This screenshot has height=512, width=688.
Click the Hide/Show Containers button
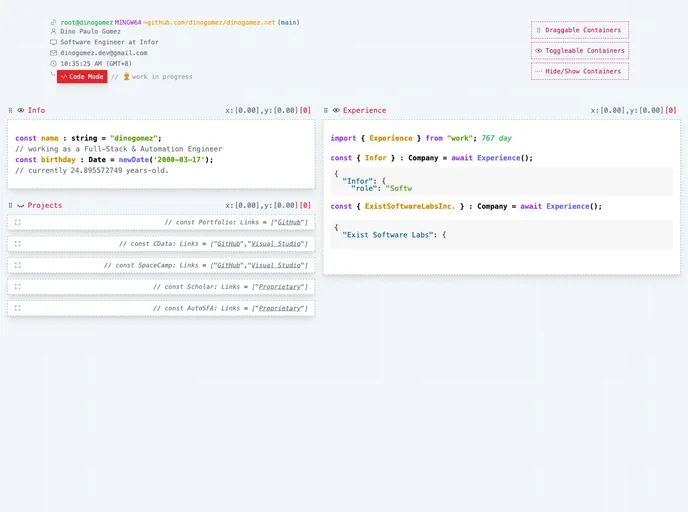(x=580, y=72)
